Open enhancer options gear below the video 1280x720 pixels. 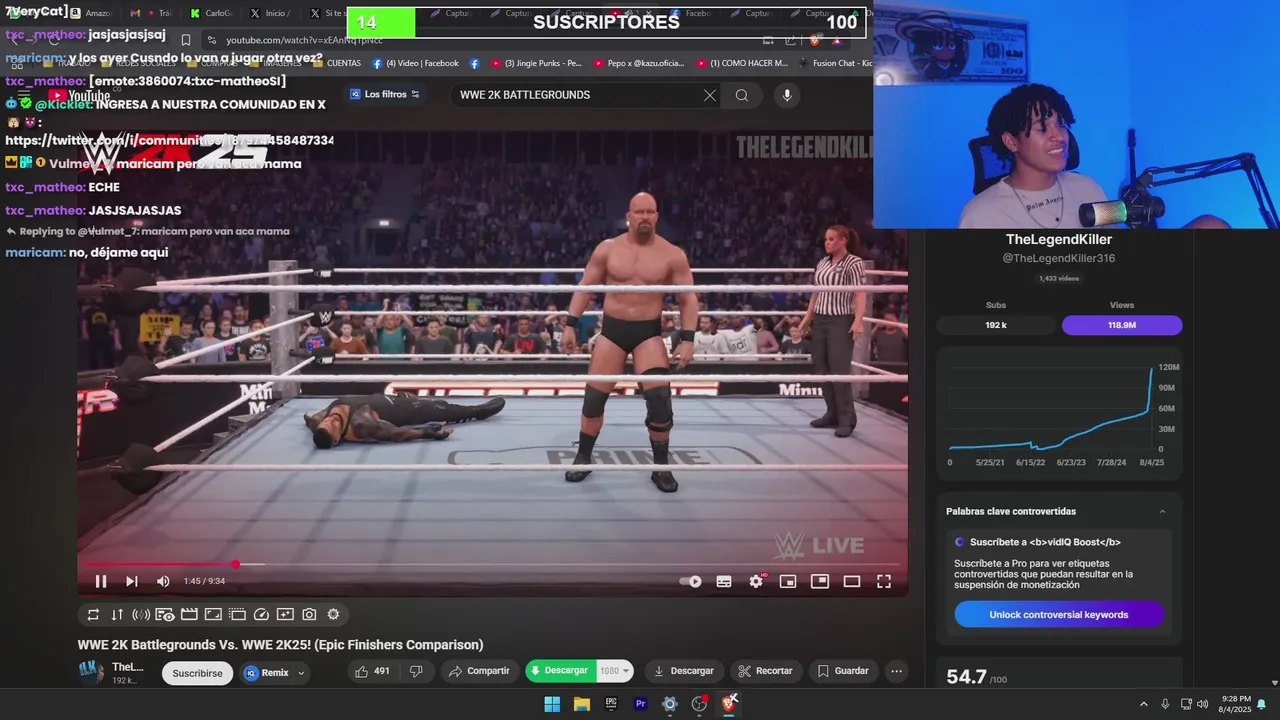click(333, 615)
